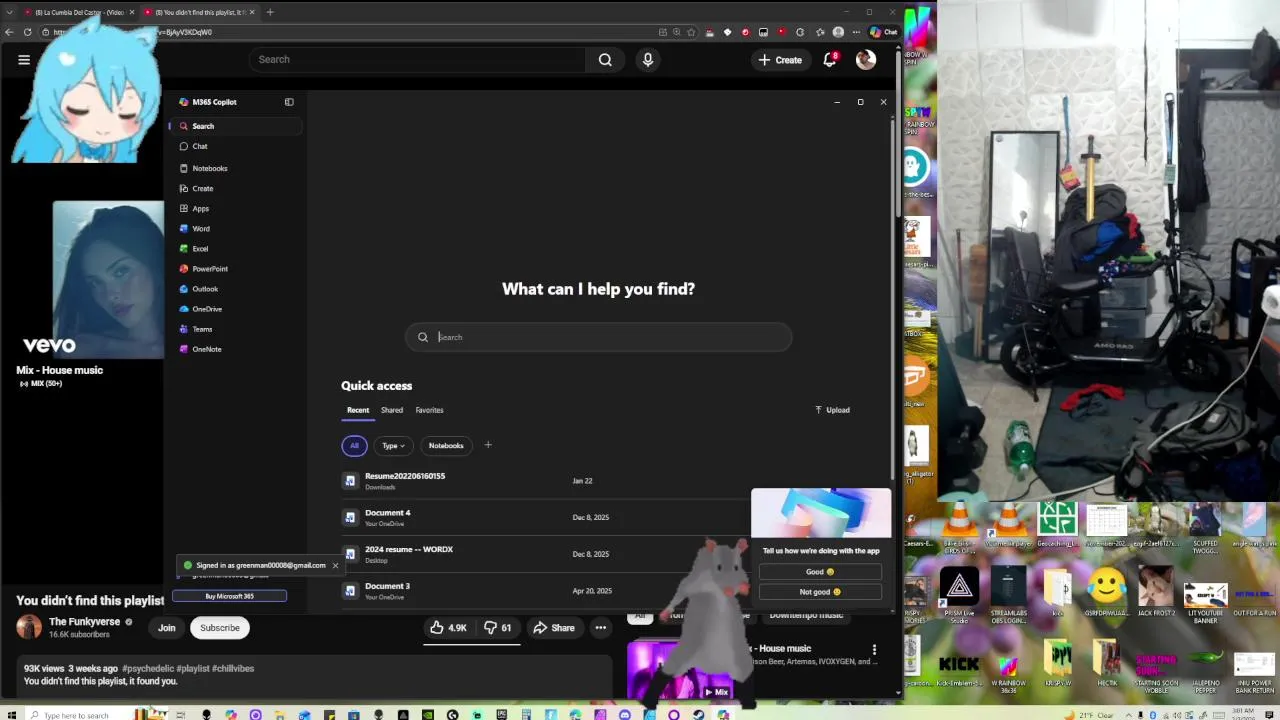1280x720 pixels.
Task: Add a filter with the plus icon
Action: (488, 445)
